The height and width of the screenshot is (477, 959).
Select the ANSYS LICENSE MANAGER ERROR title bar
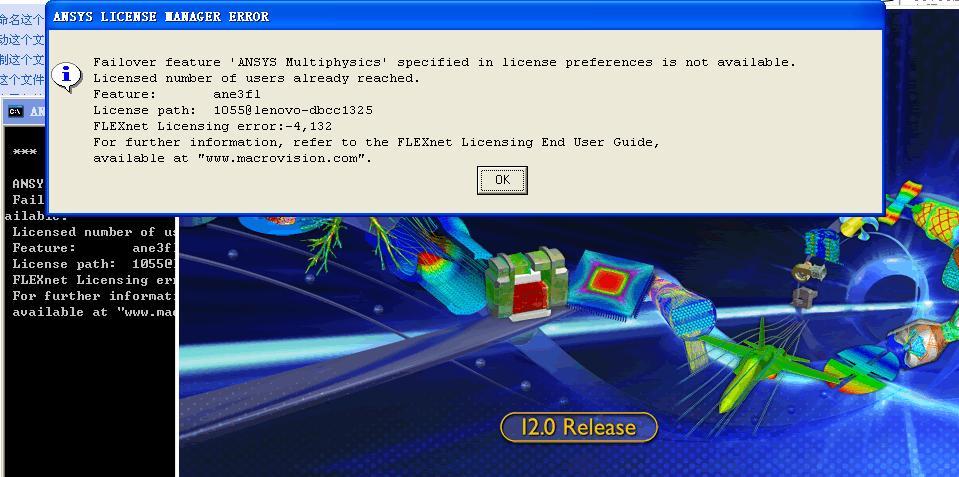pos(465,17)
